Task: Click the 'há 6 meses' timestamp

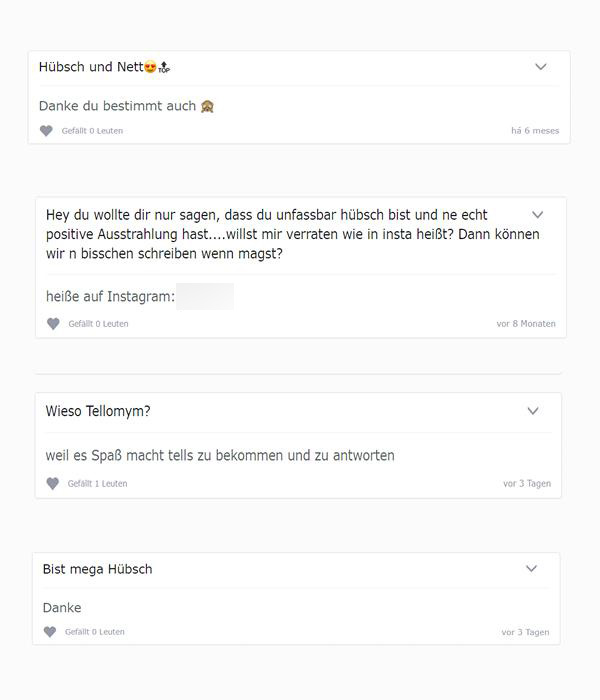Action: coord(534,131)
